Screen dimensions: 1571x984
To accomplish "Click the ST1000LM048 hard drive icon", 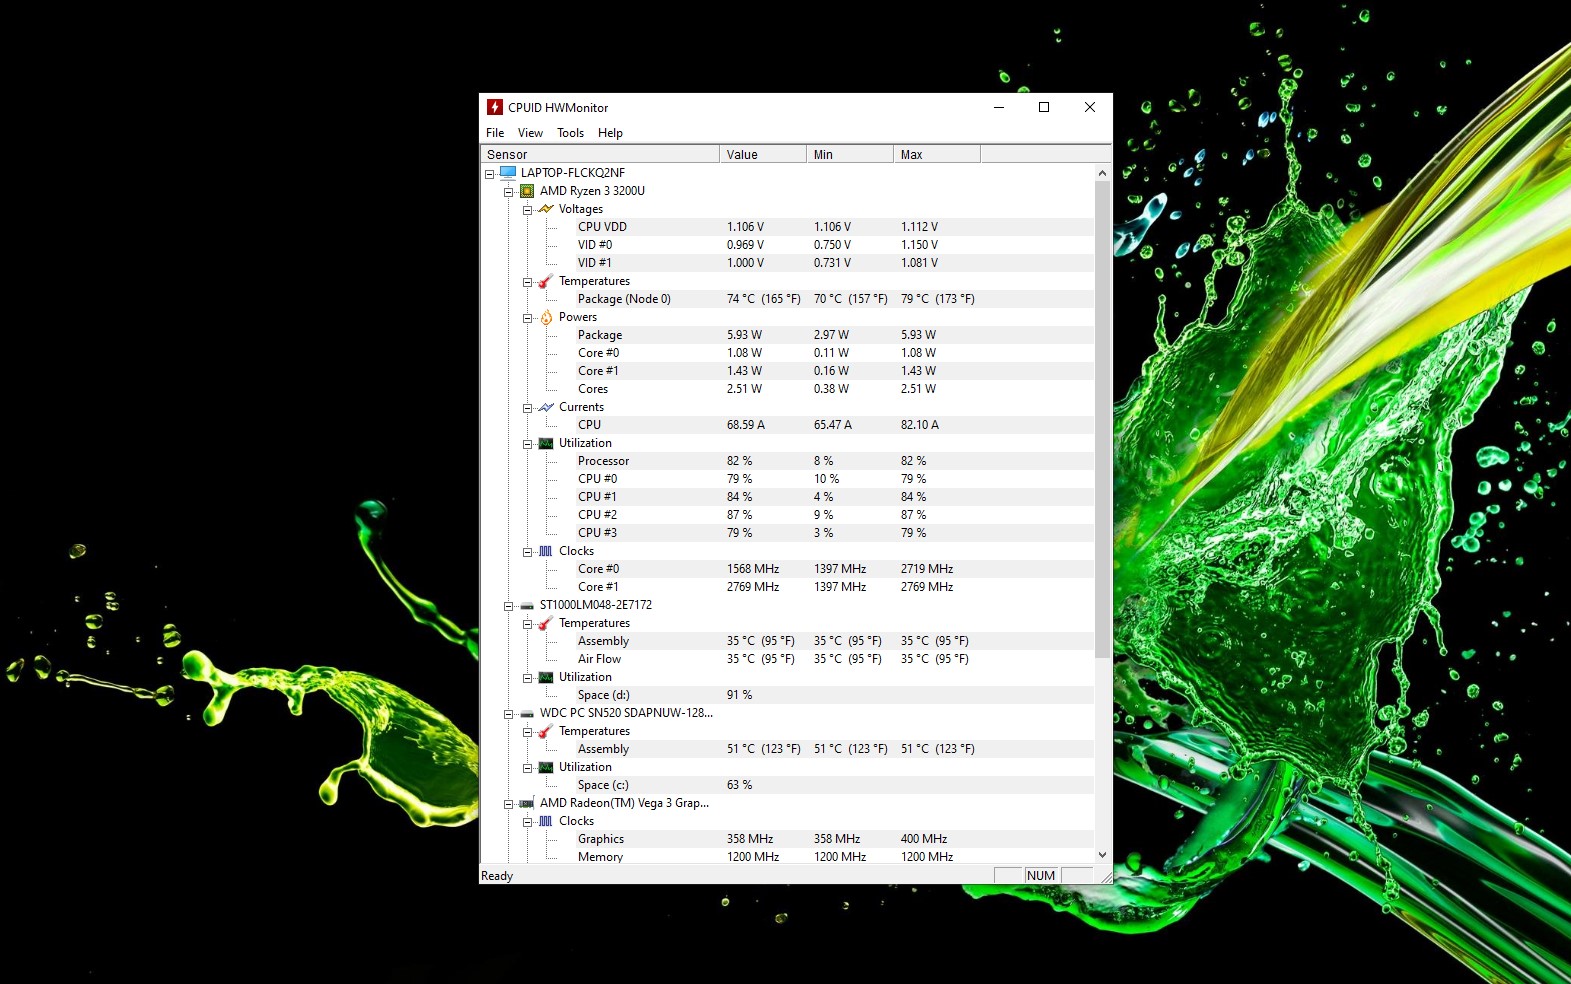I will click(x=527, y=605).
